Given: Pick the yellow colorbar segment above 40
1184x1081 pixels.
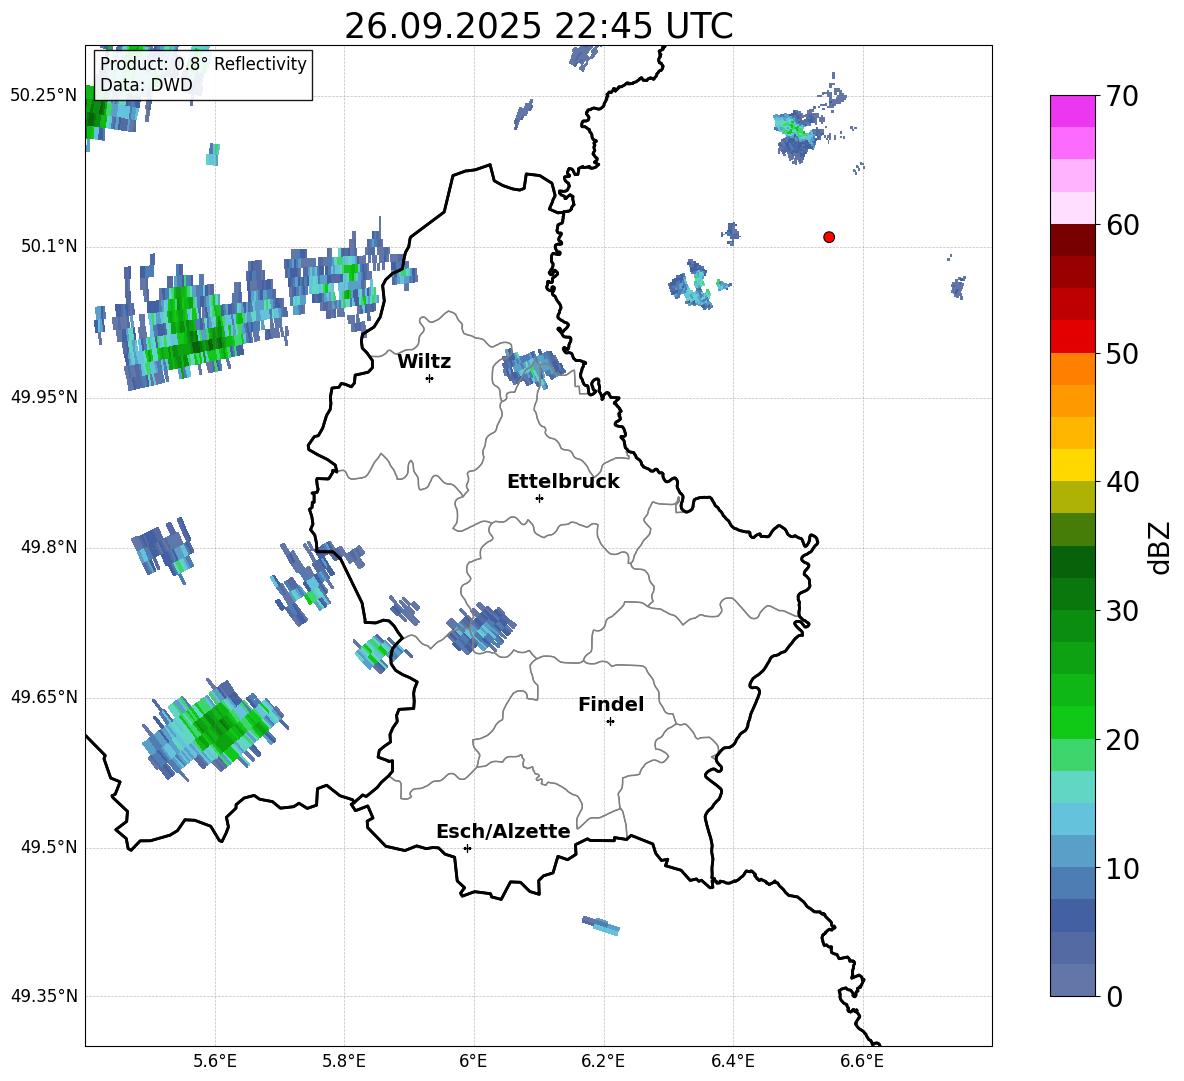Looking at the screenshot, I should (x=1072, y=466).
